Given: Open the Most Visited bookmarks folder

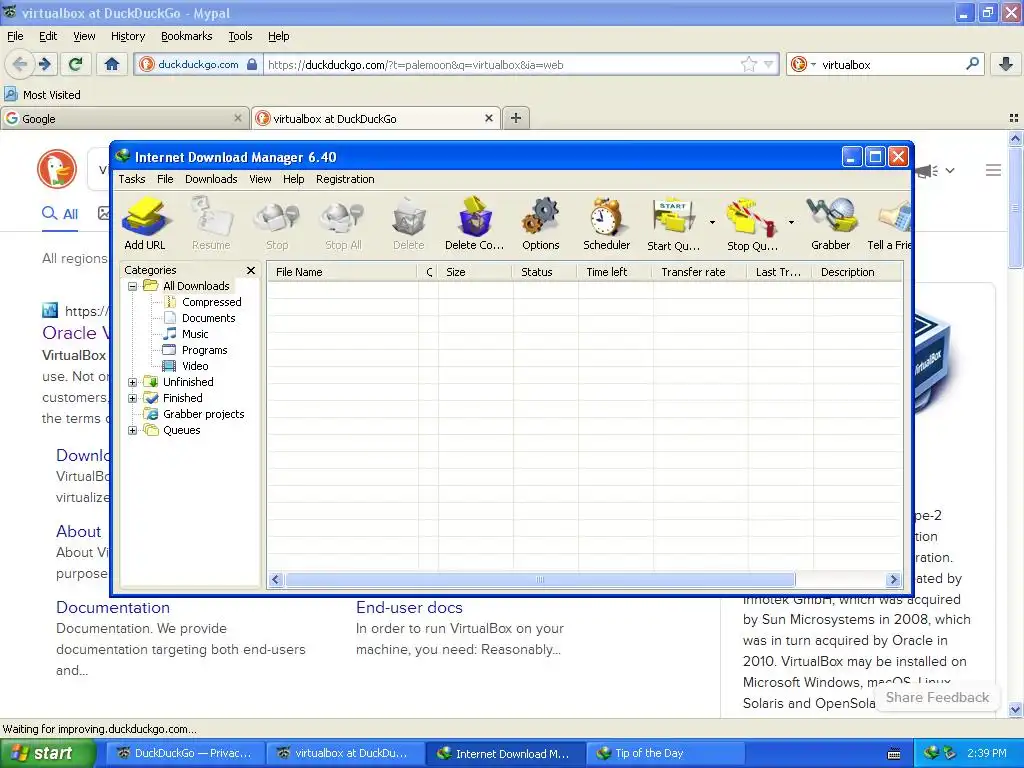Looking at the screenshot, I should [43, 95].
